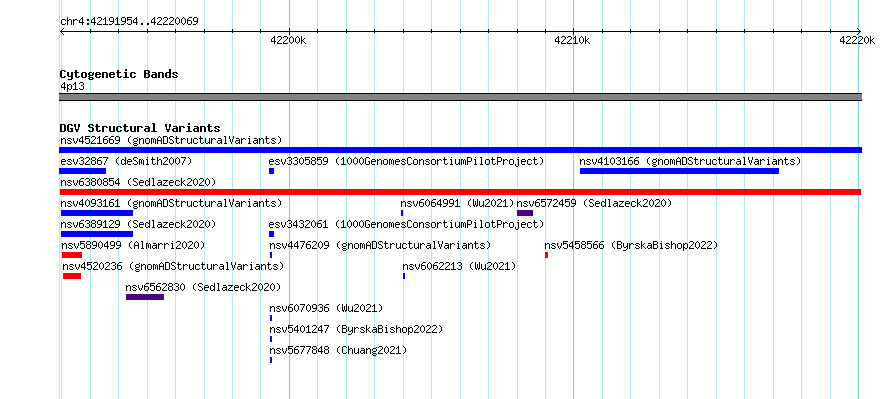This screenshot has width=890, height=399.
Task: Open the nsv4093161 gnomAD variant label
Action: [x=171, y=203]
